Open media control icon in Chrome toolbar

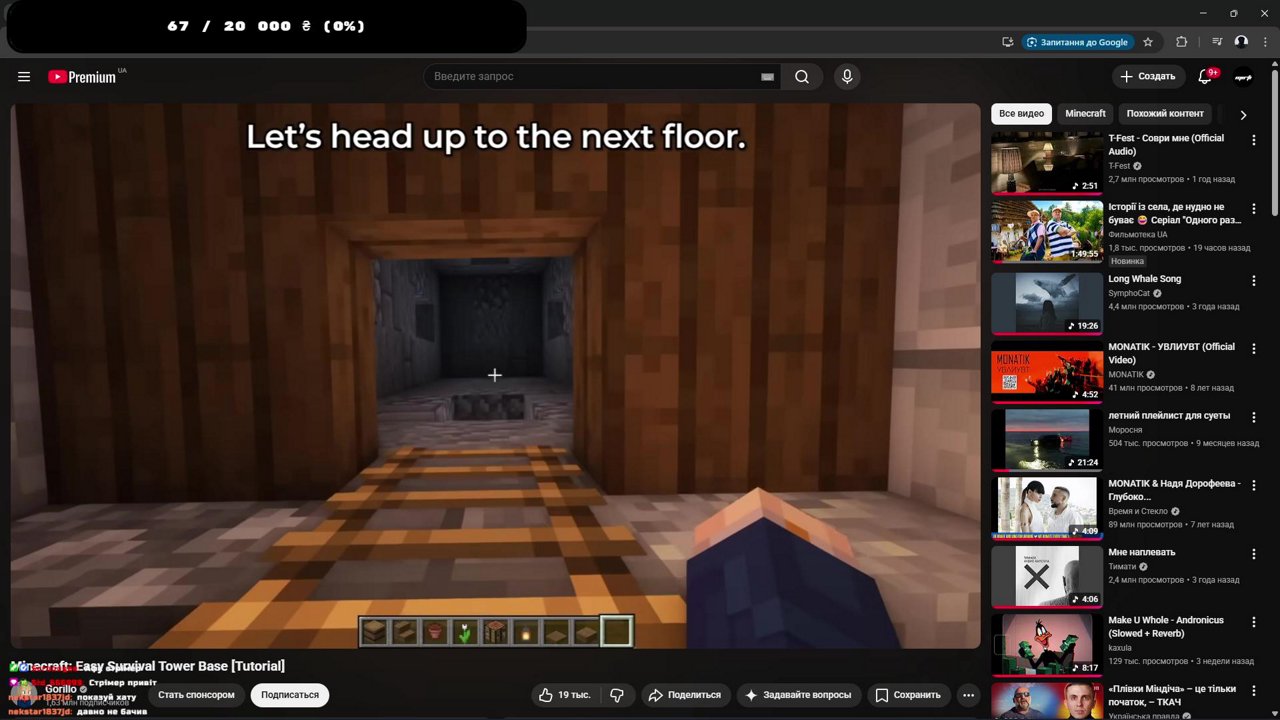1217,42
